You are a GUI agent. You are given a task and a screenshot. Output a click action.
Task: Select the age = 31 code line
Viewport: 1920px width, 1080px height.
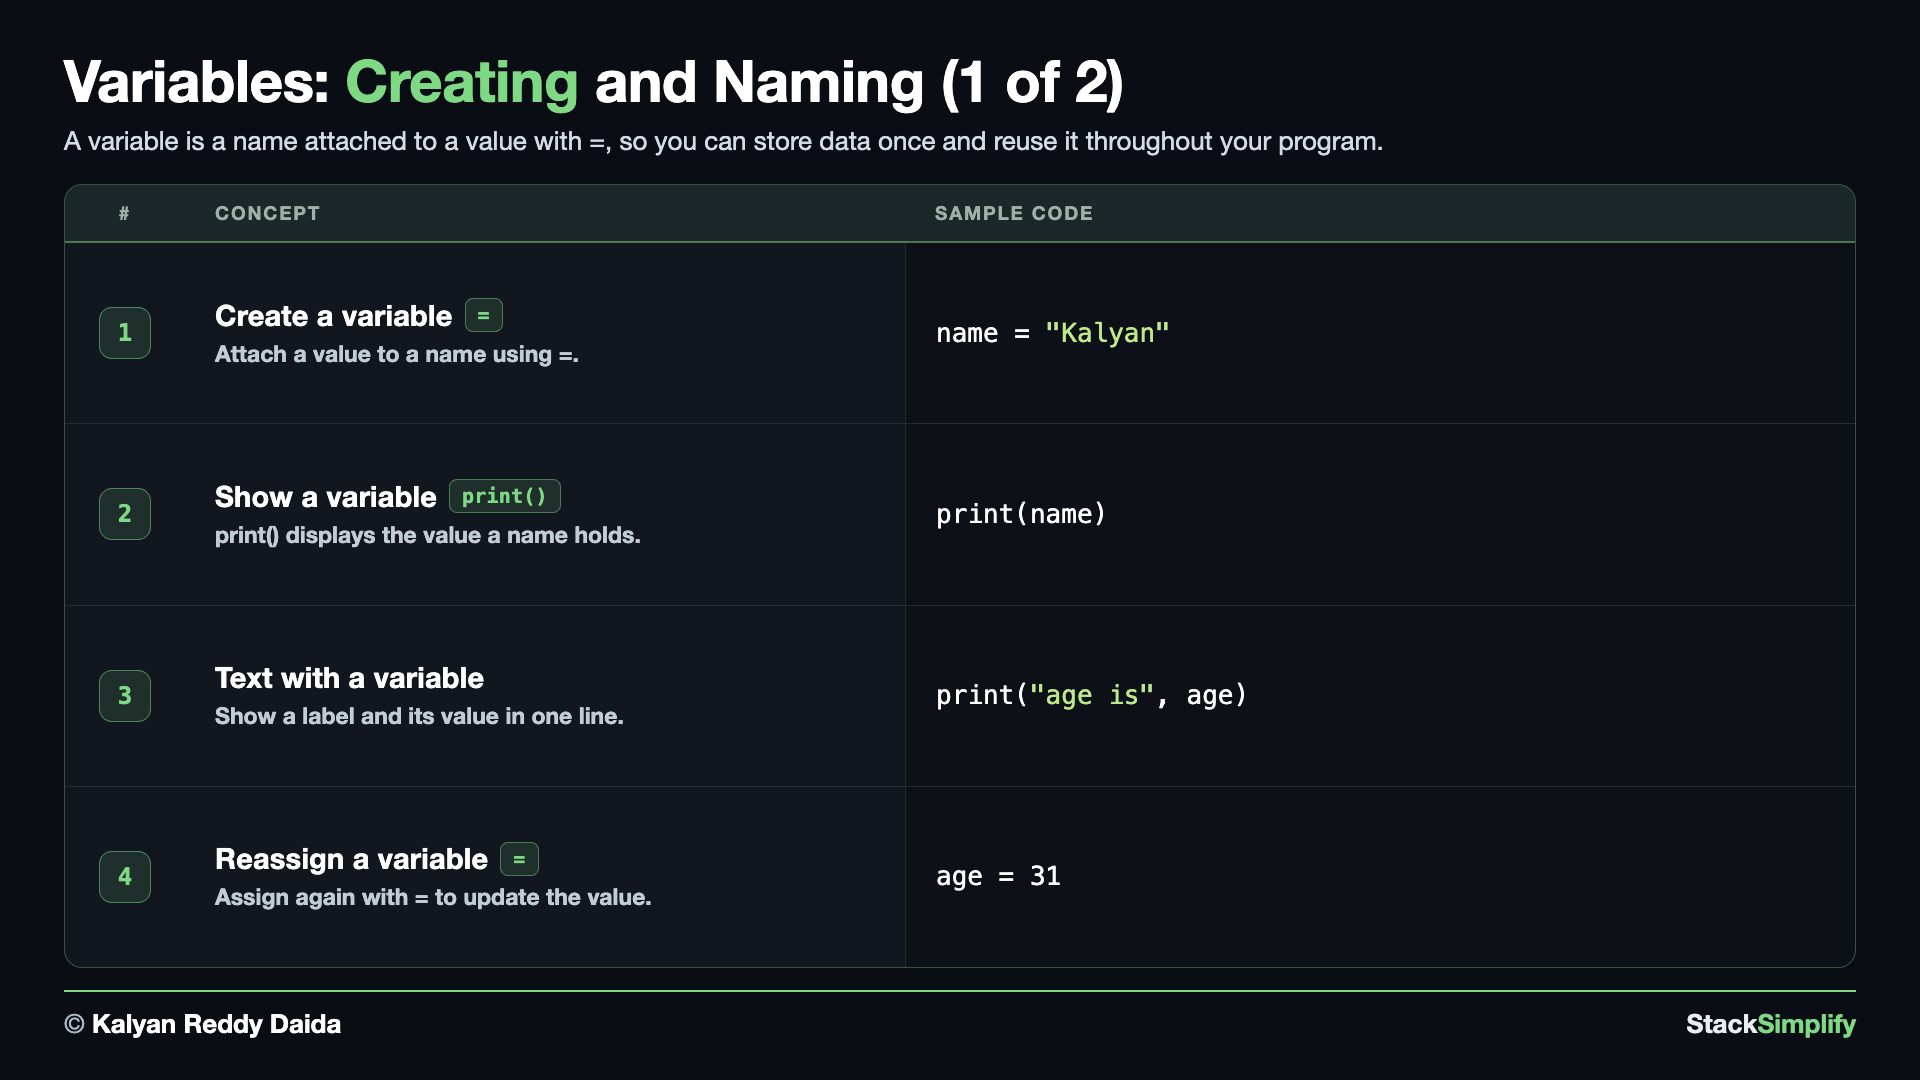[998, 876]
